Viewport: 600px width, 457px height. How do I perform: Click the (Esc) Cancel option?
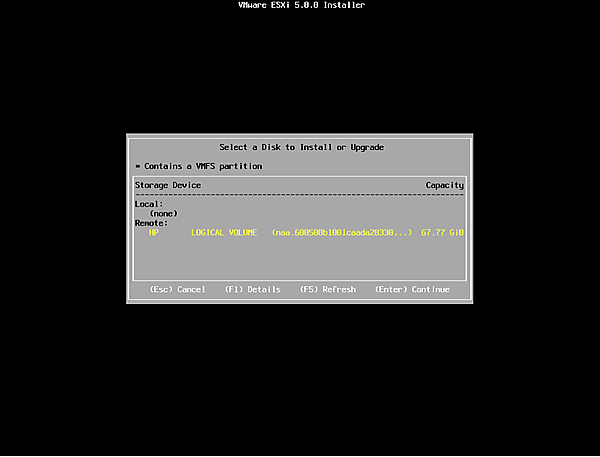pos(177,289)
